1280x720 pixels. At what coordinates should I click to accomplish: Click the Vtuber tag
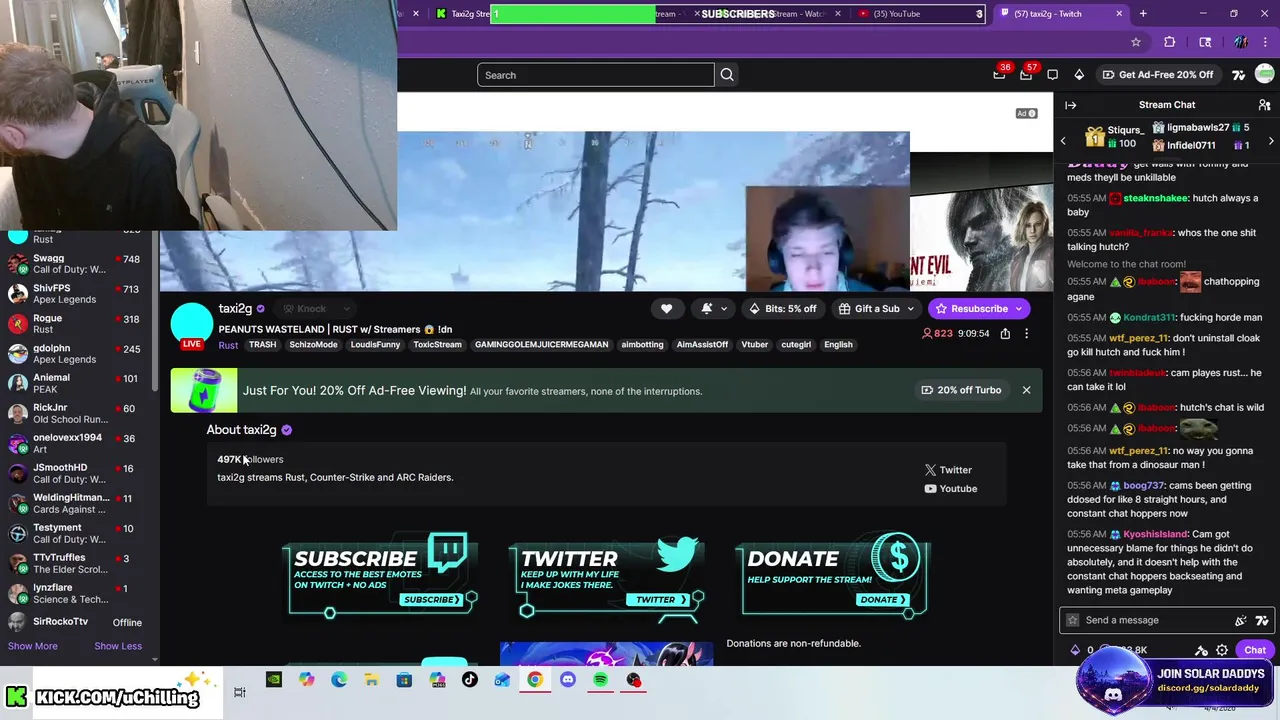tap(755, 345)
